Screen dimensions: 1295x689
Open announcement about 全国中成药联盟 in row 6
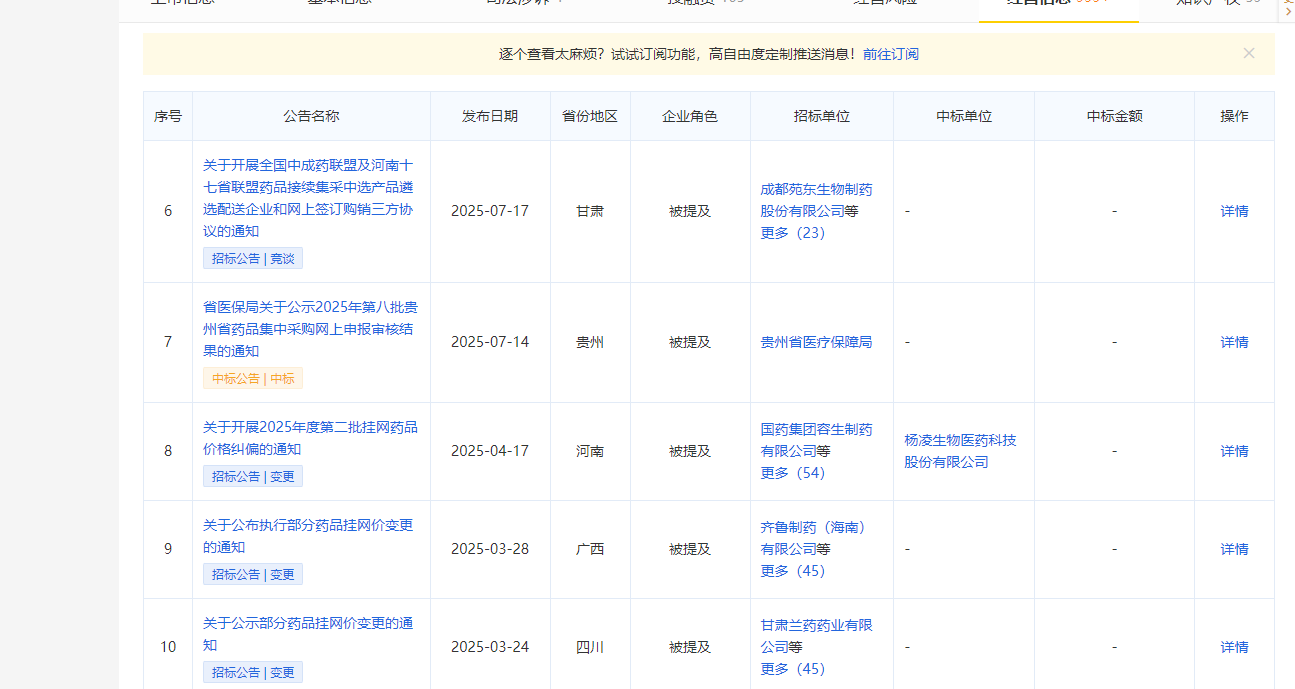(308, 198)
